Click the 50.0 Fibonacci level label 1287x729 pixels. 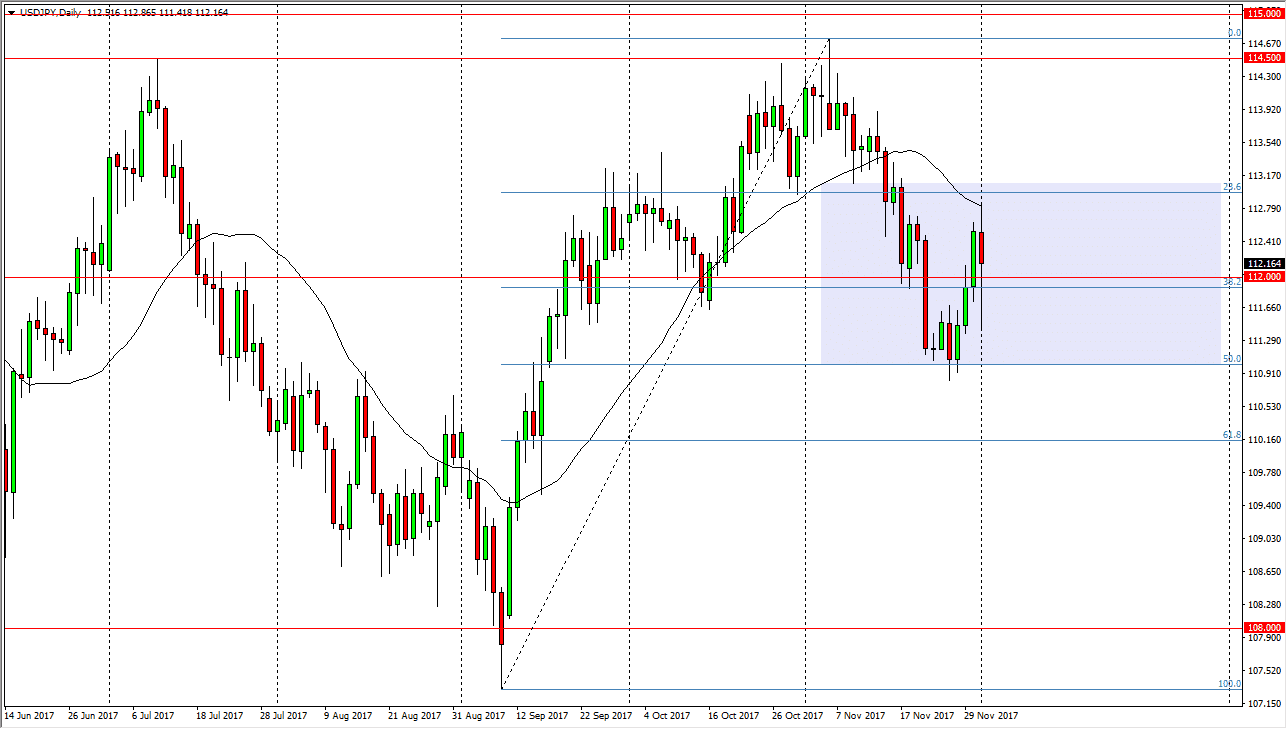point(1230,360)
